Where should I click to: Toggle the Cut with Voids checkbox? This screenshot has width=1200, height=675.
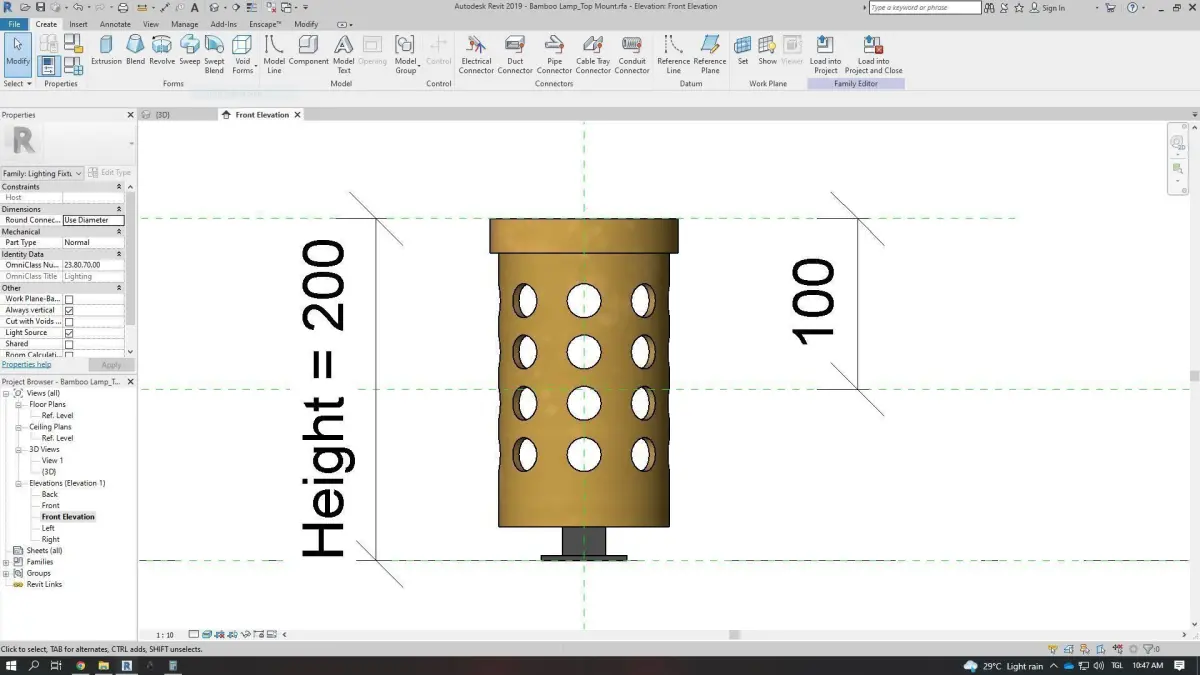coord(69,321)
